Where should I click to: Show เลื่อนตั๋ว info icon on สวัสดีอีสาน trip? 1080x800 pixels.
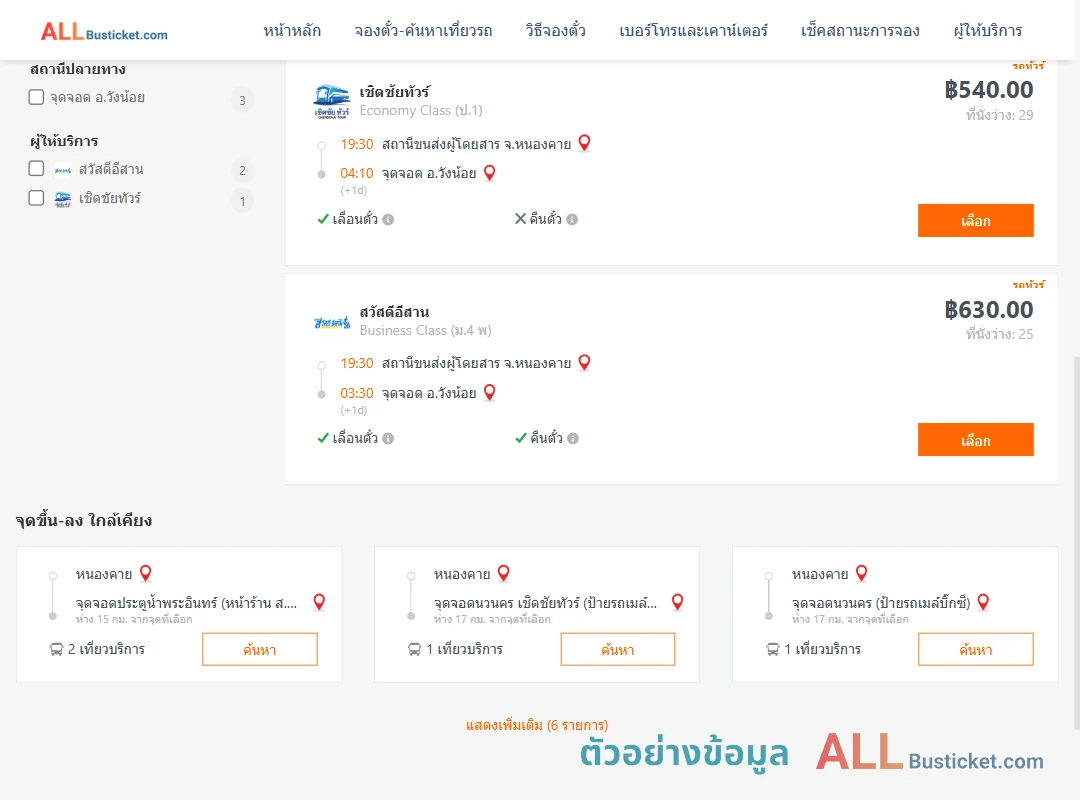[388, 439]
